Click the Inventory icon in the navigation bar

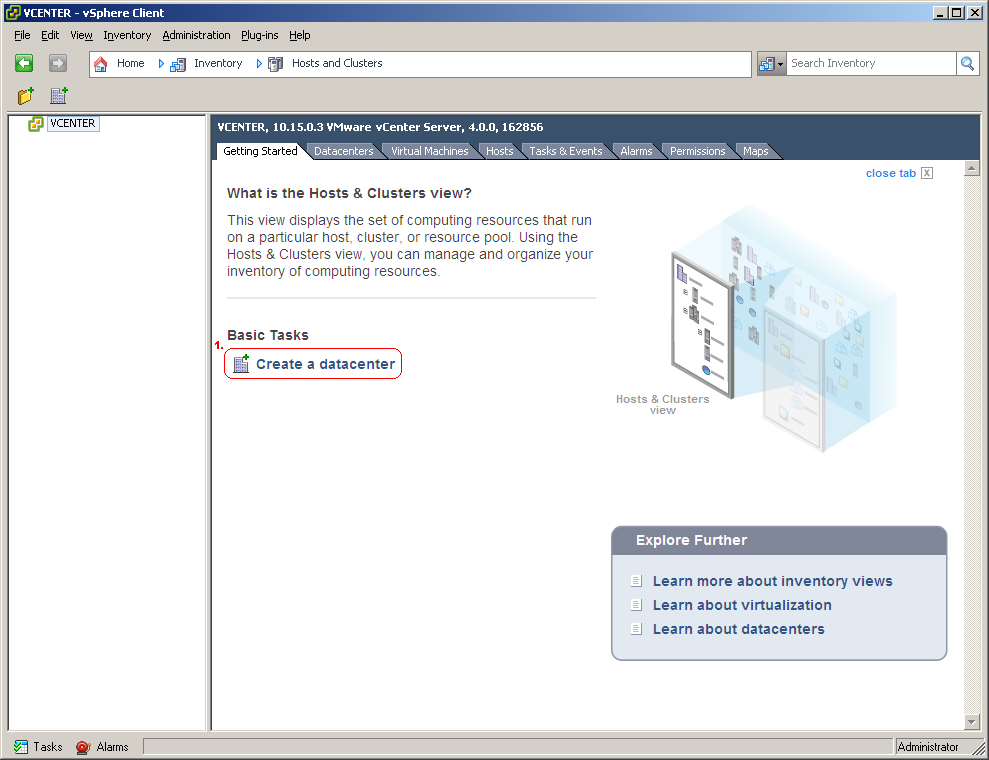[x=178, y=64]
